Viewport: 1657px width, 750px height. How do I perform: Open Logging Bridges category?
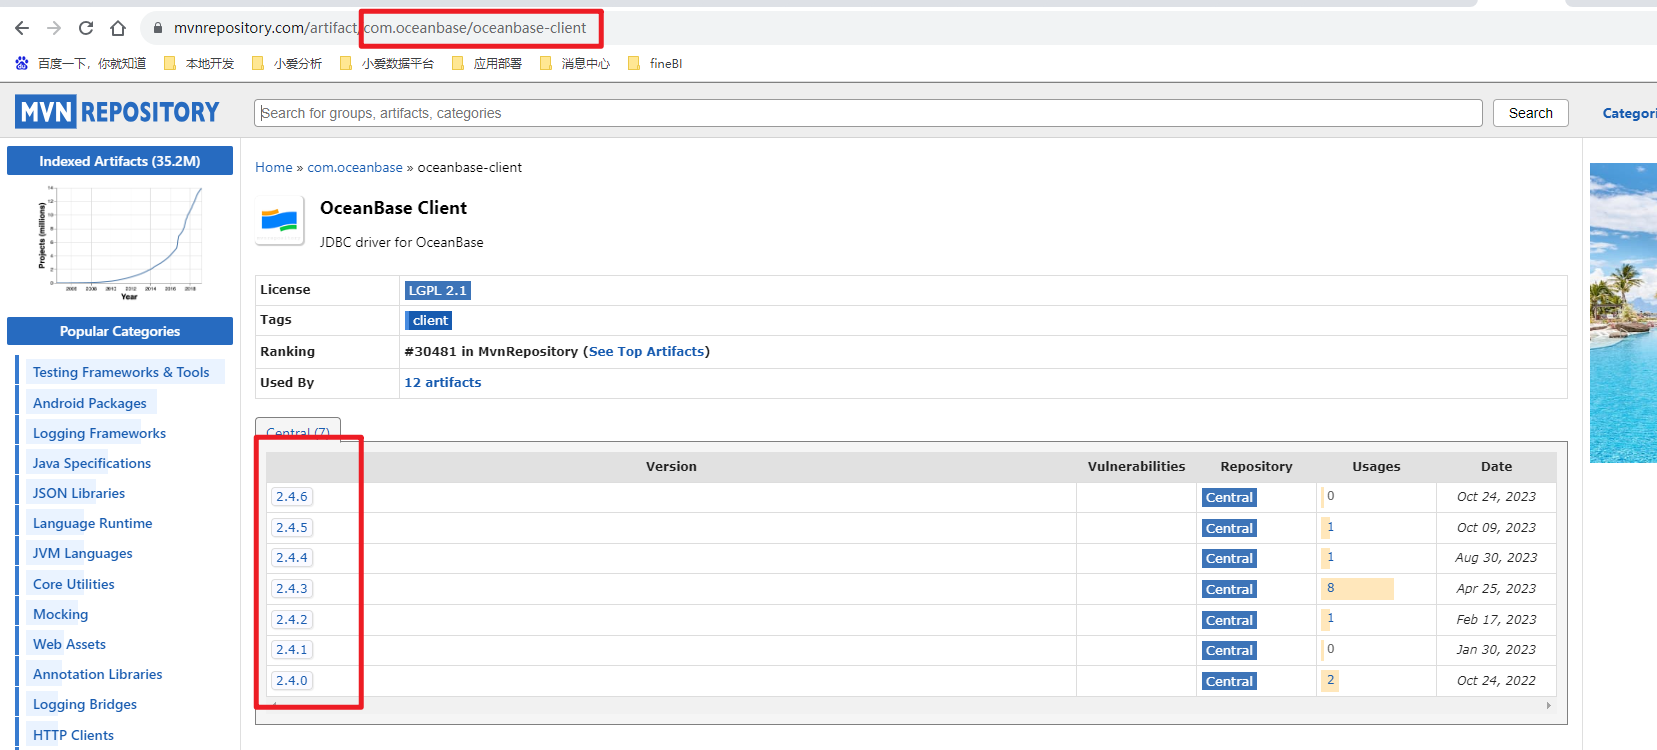click(85, 704)
